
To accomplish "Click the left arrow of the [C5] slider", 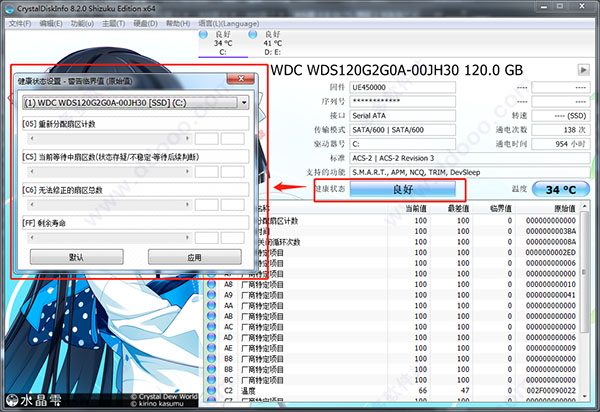I will [32, 171].
